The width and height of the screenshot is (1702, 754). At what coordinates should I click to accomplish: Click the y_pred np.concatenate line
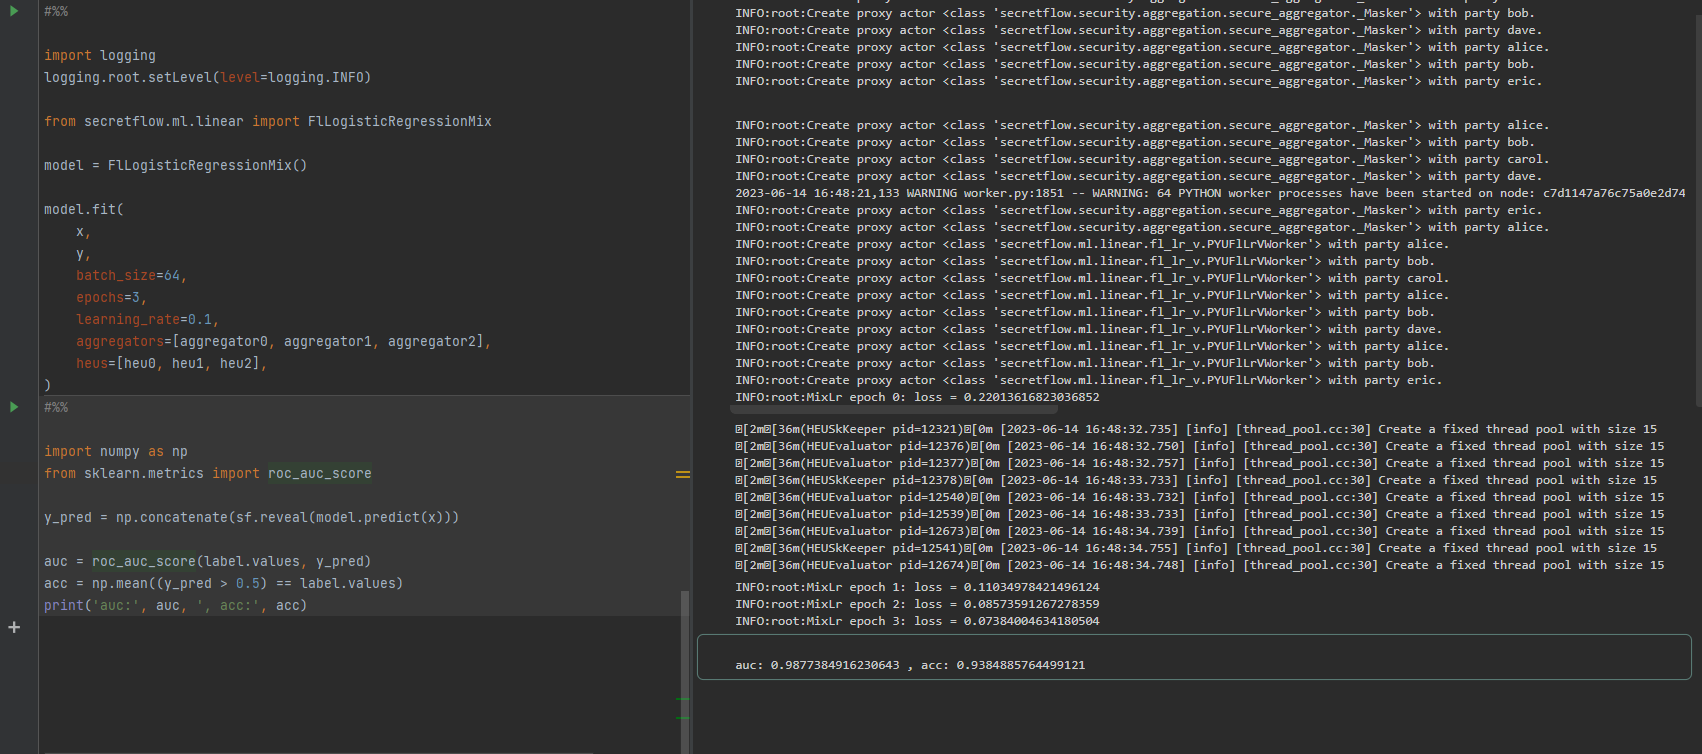[x=251, y=517]
